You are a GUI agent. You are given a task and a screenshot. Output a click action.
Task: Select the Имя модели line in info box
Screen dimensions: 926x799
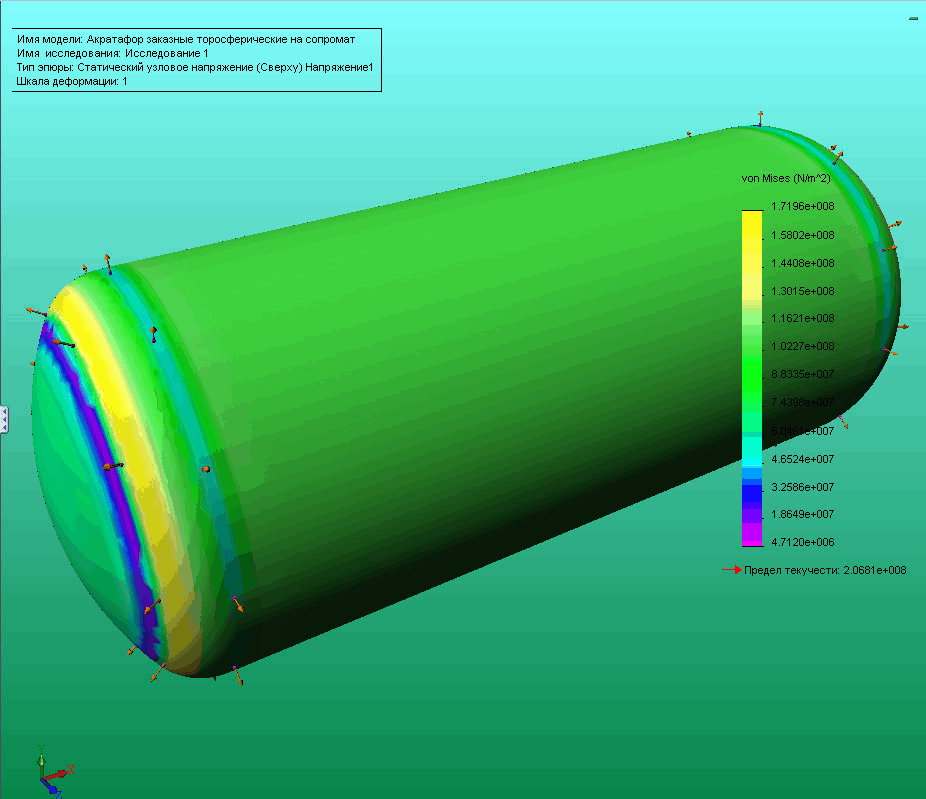[186, 40]
